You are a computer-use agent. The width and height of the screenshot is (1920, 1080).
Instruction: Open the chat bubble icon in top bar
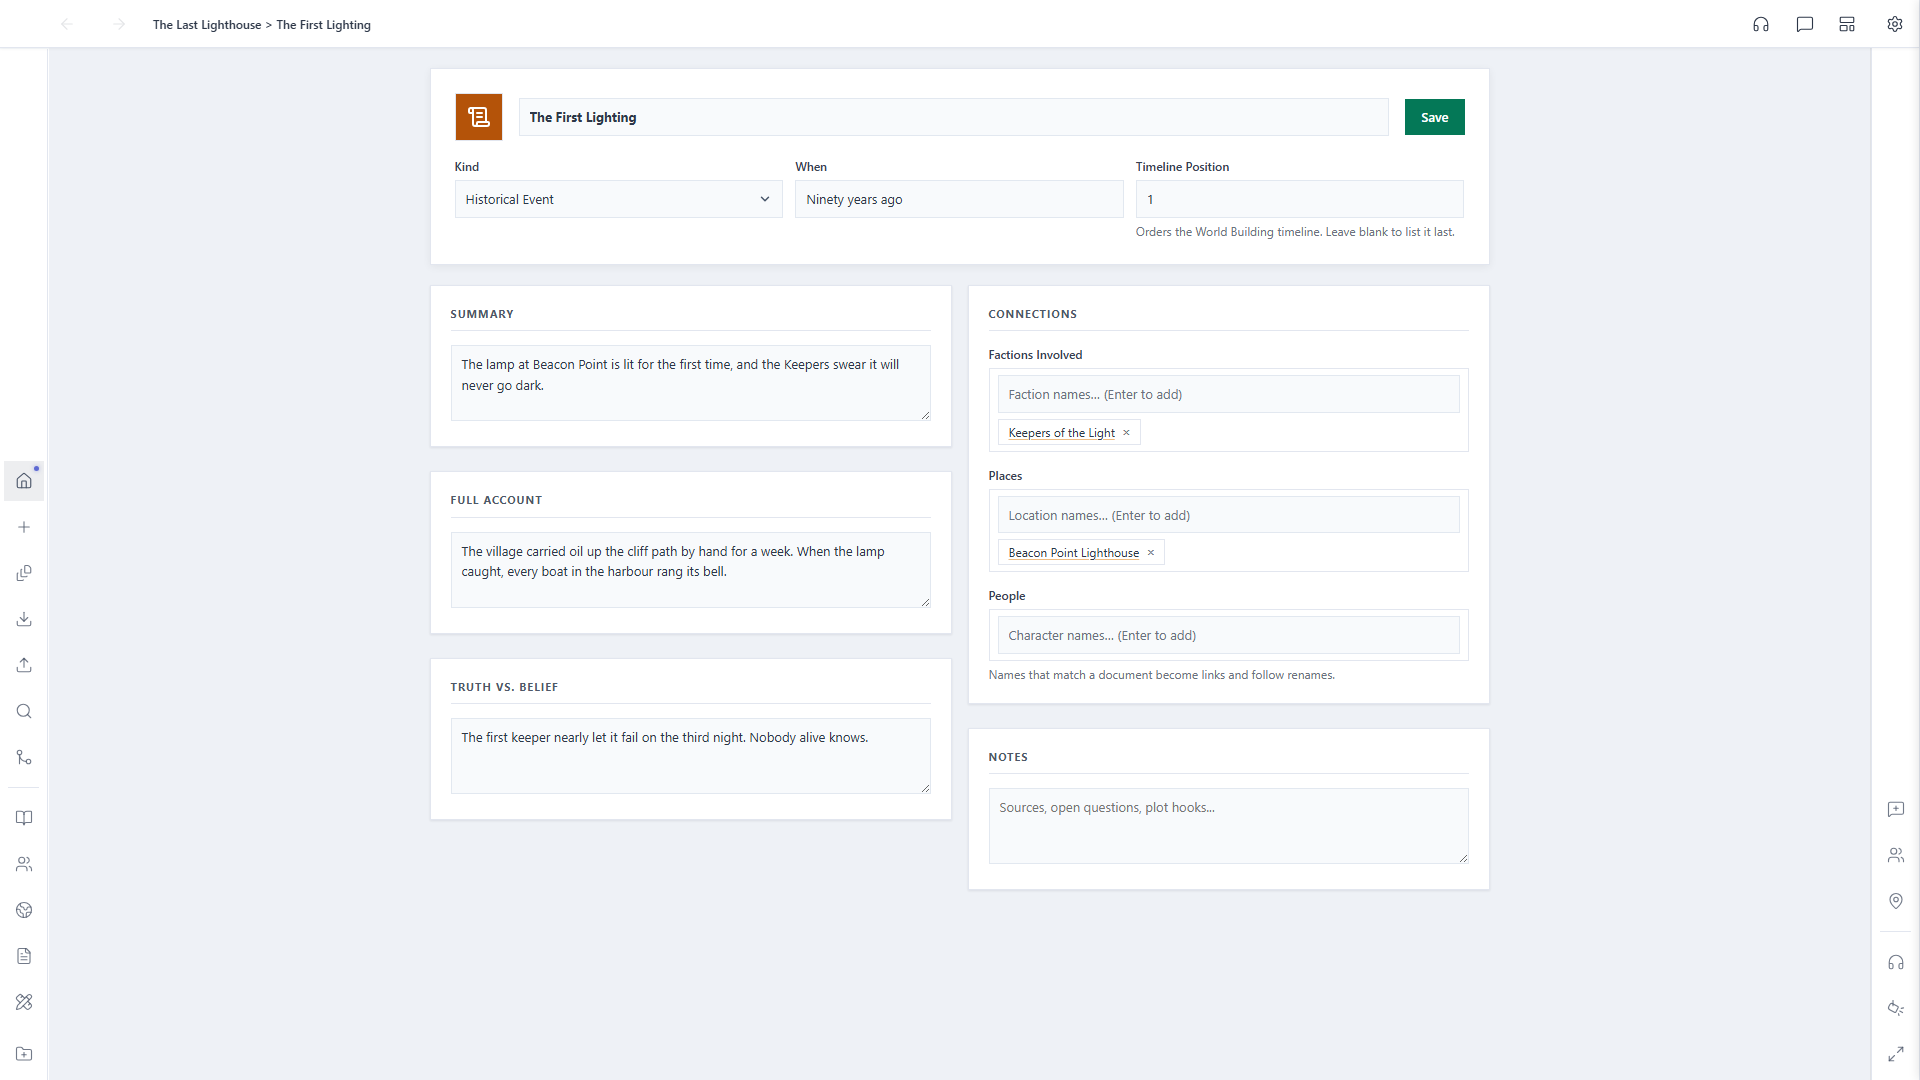point(1804,24)
